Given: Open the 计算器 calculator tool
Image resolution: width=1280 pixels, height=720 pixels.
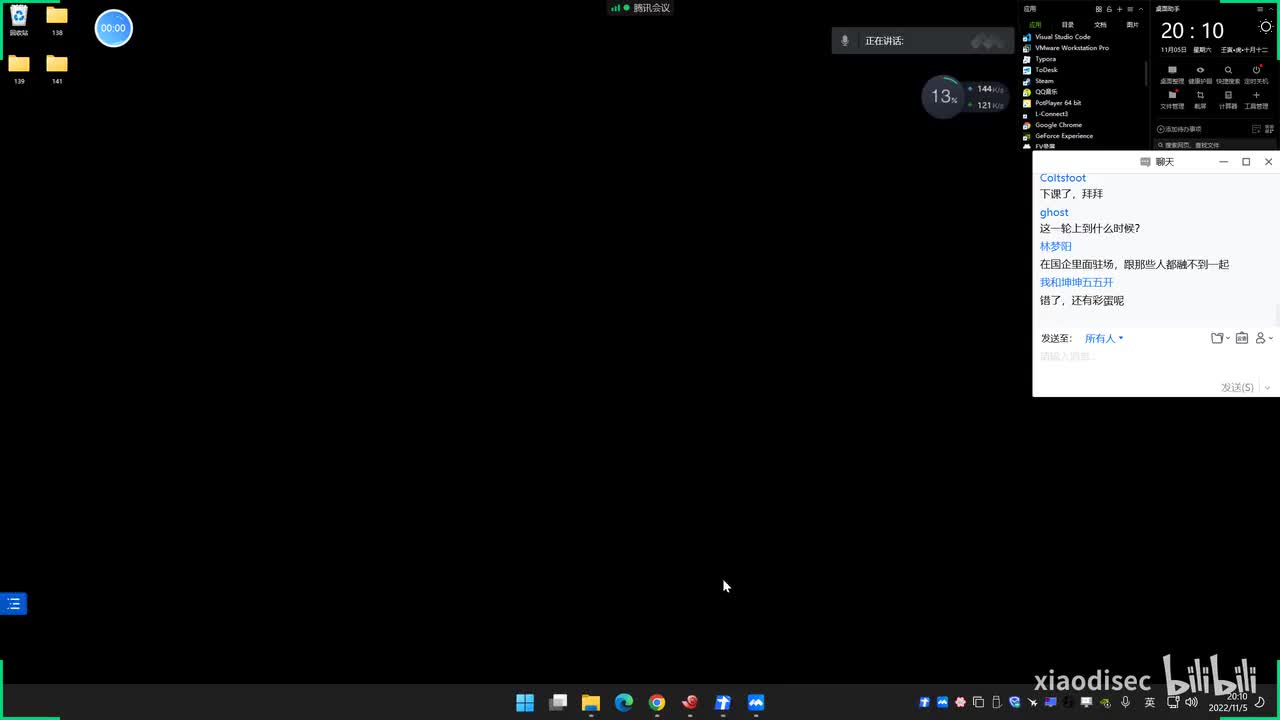Looking at the screenshot, I should [1228, 100].
